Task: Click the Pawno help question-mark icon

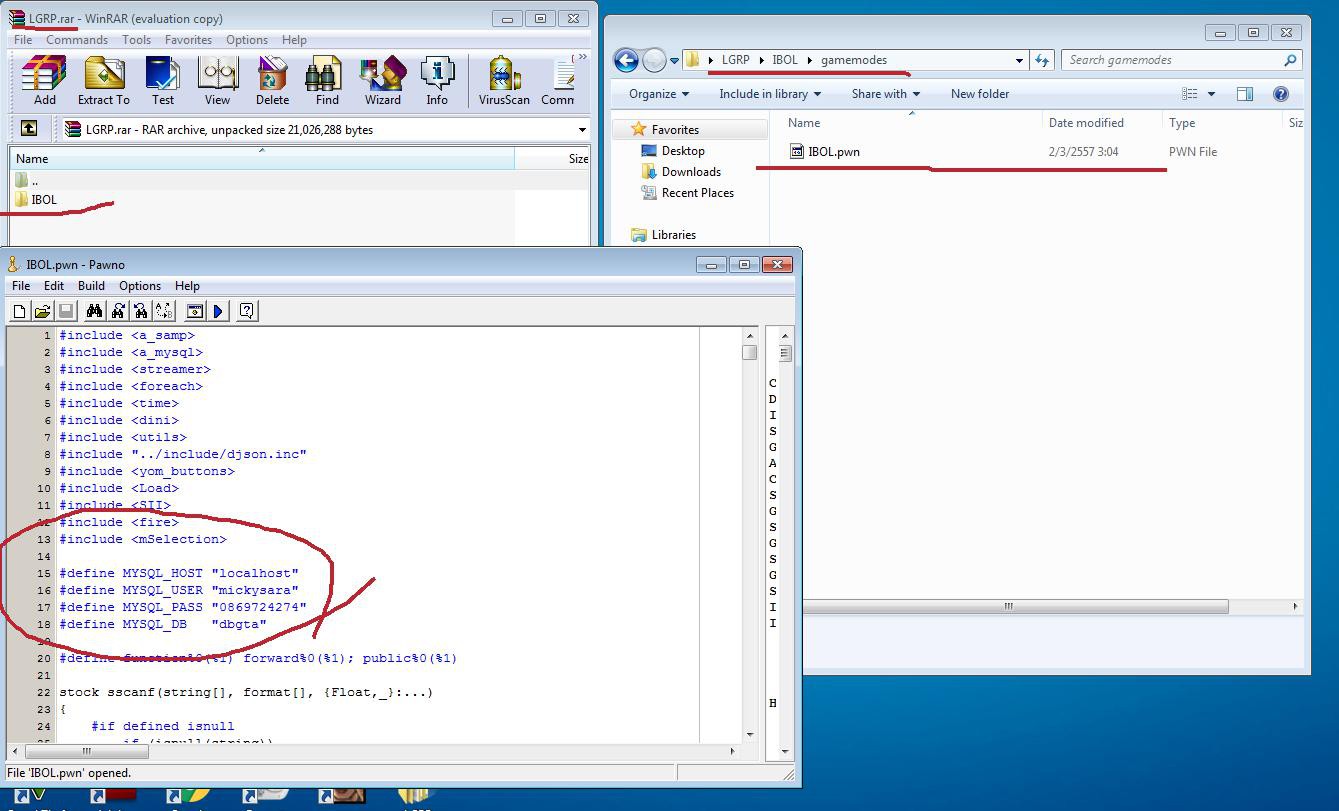Action: click(x=247, y=311)
